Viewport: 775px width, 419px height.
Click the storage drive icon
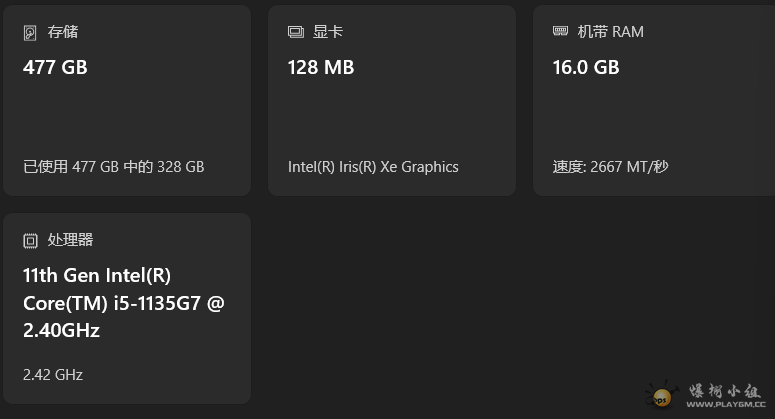tap(30, 32)
